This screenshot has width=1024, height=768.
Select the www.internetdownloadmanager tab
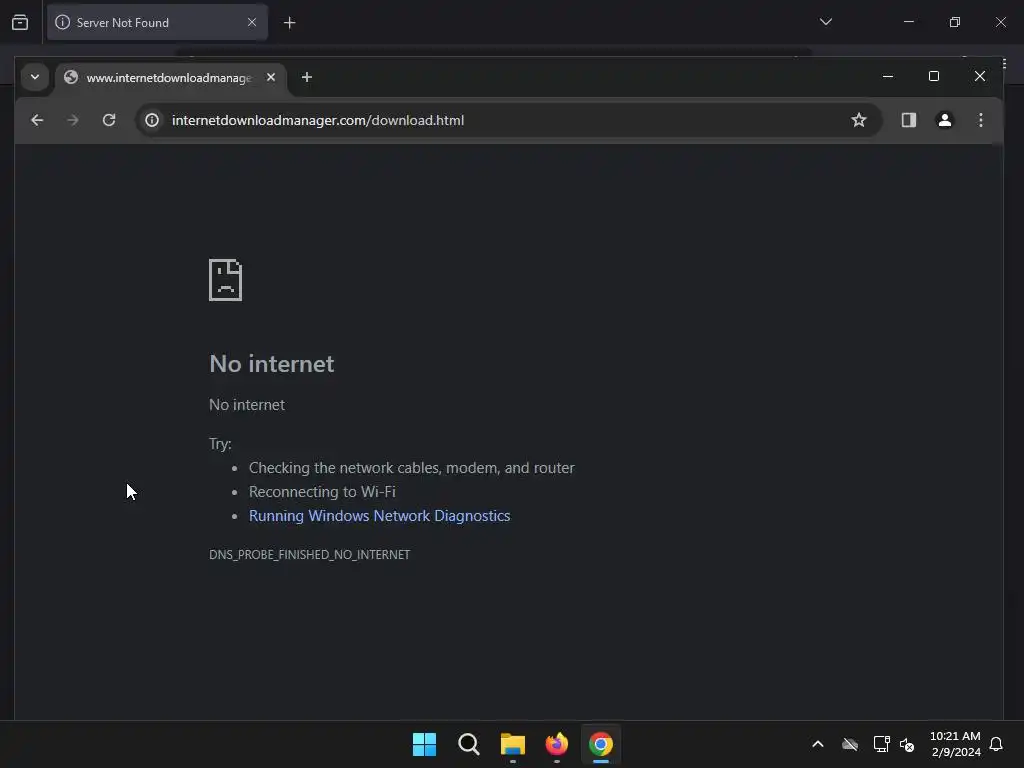pos(171,77)
